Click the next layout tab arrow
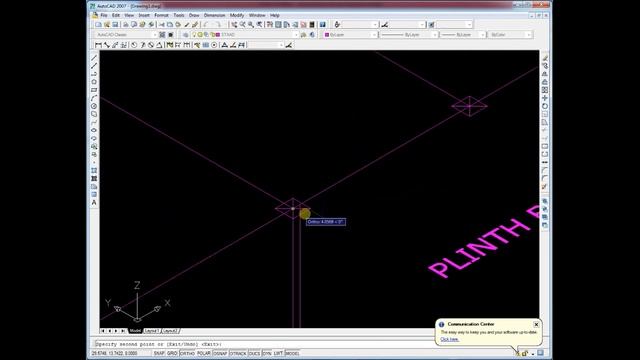 click(116, 331)
